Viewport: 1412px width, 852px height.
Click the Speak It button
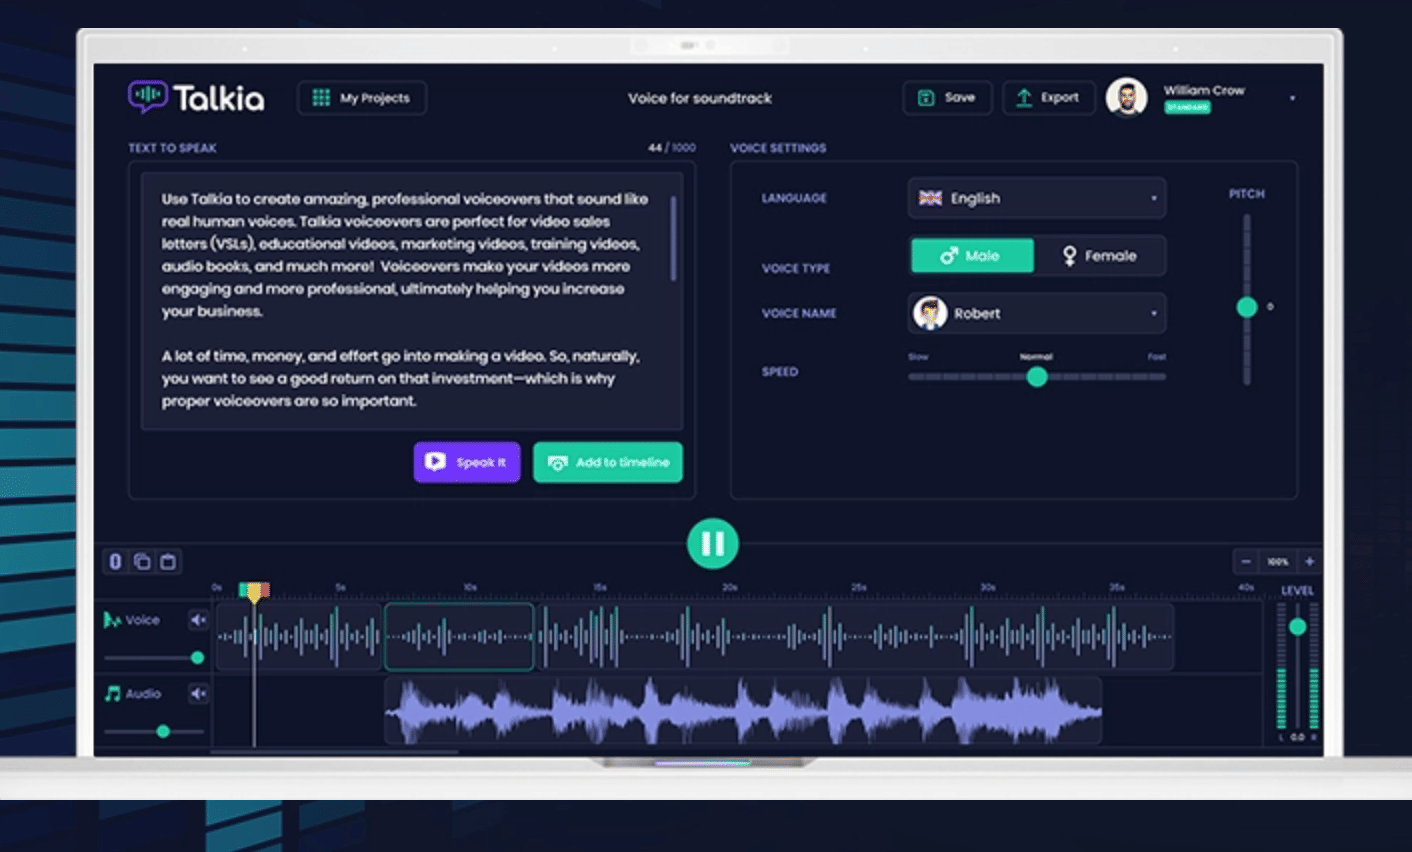(467, 462)
